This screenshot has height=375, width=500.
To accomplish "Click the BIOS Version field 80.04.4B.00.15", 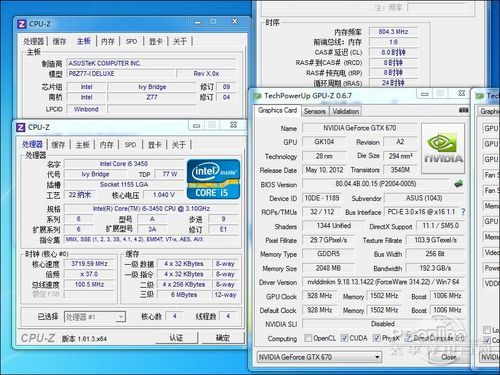I will click(x=376, y=184).
